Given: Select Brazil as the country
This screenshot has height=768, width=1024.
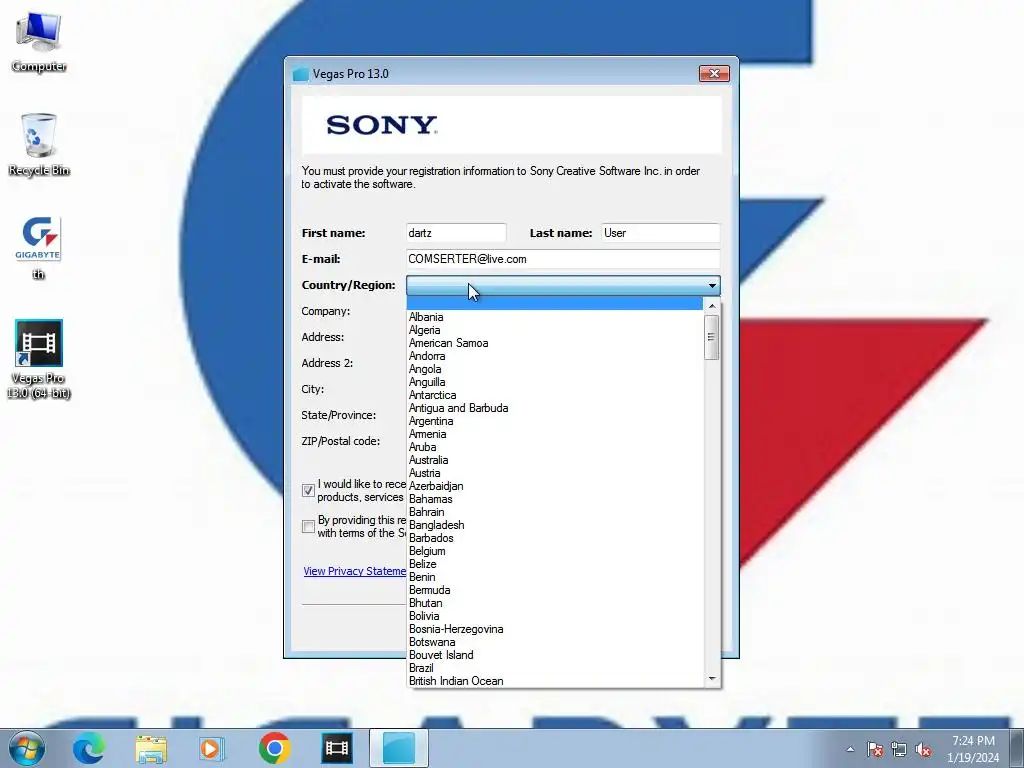Looking at the screenshot, I should (x=554, y=668).
